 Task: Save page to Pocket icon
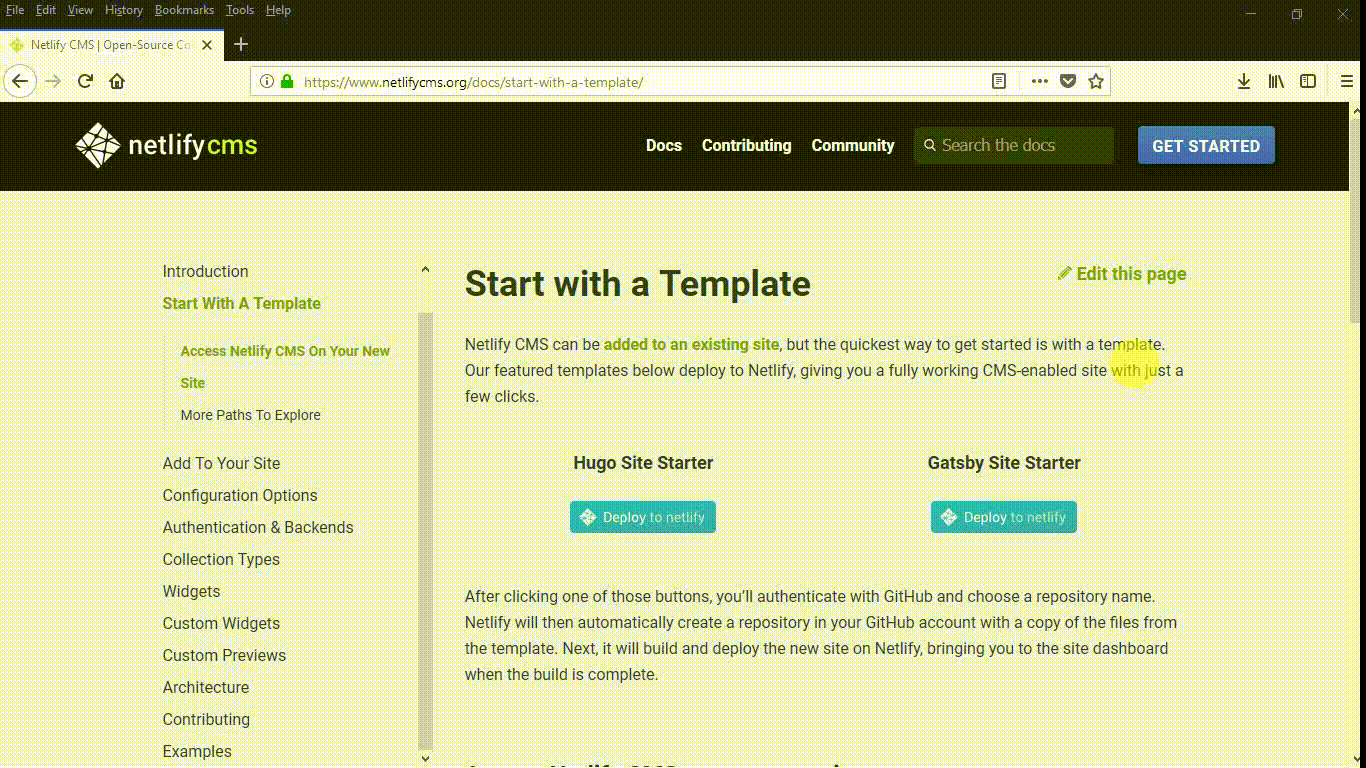point(1068,81)
